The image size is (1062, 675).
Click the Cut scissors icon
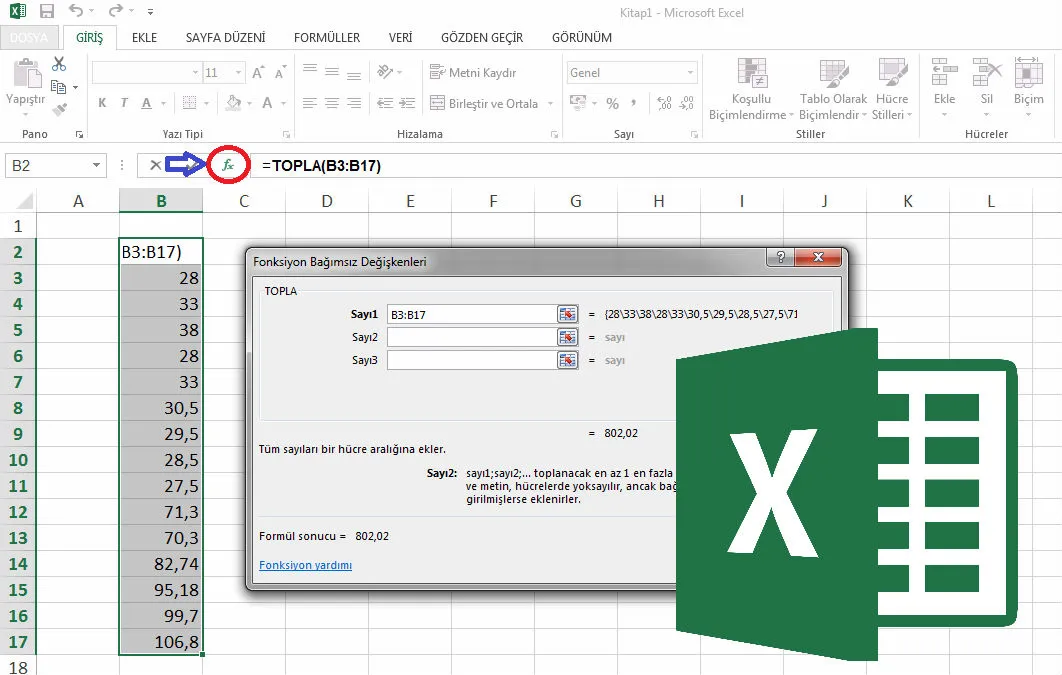[x=59, y=65]
